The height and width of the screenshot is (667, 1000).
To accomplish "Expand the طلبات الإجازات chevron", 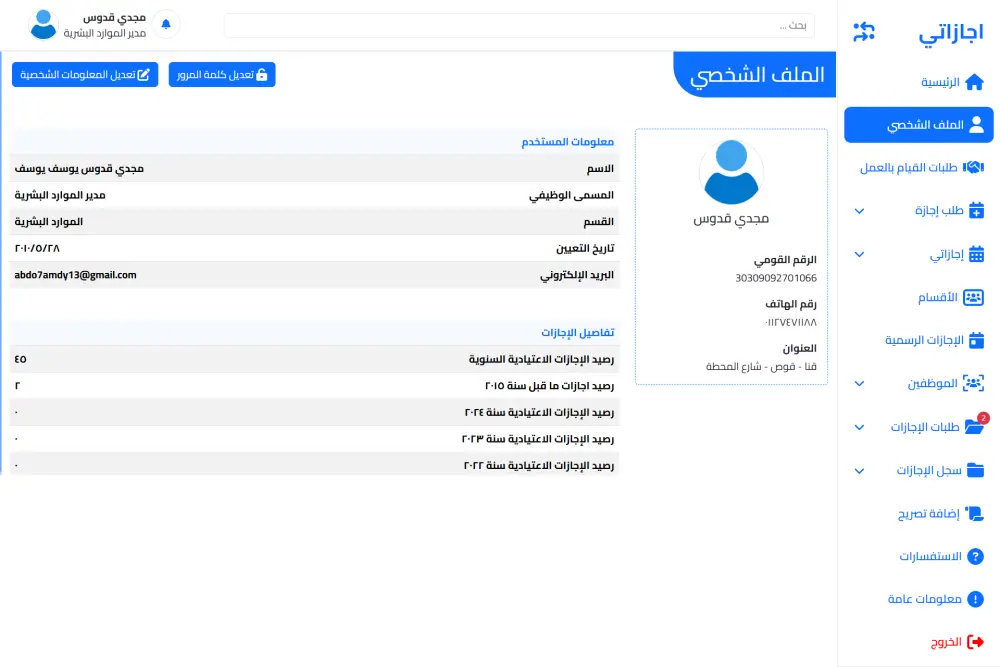I will (x=858, y=427).
